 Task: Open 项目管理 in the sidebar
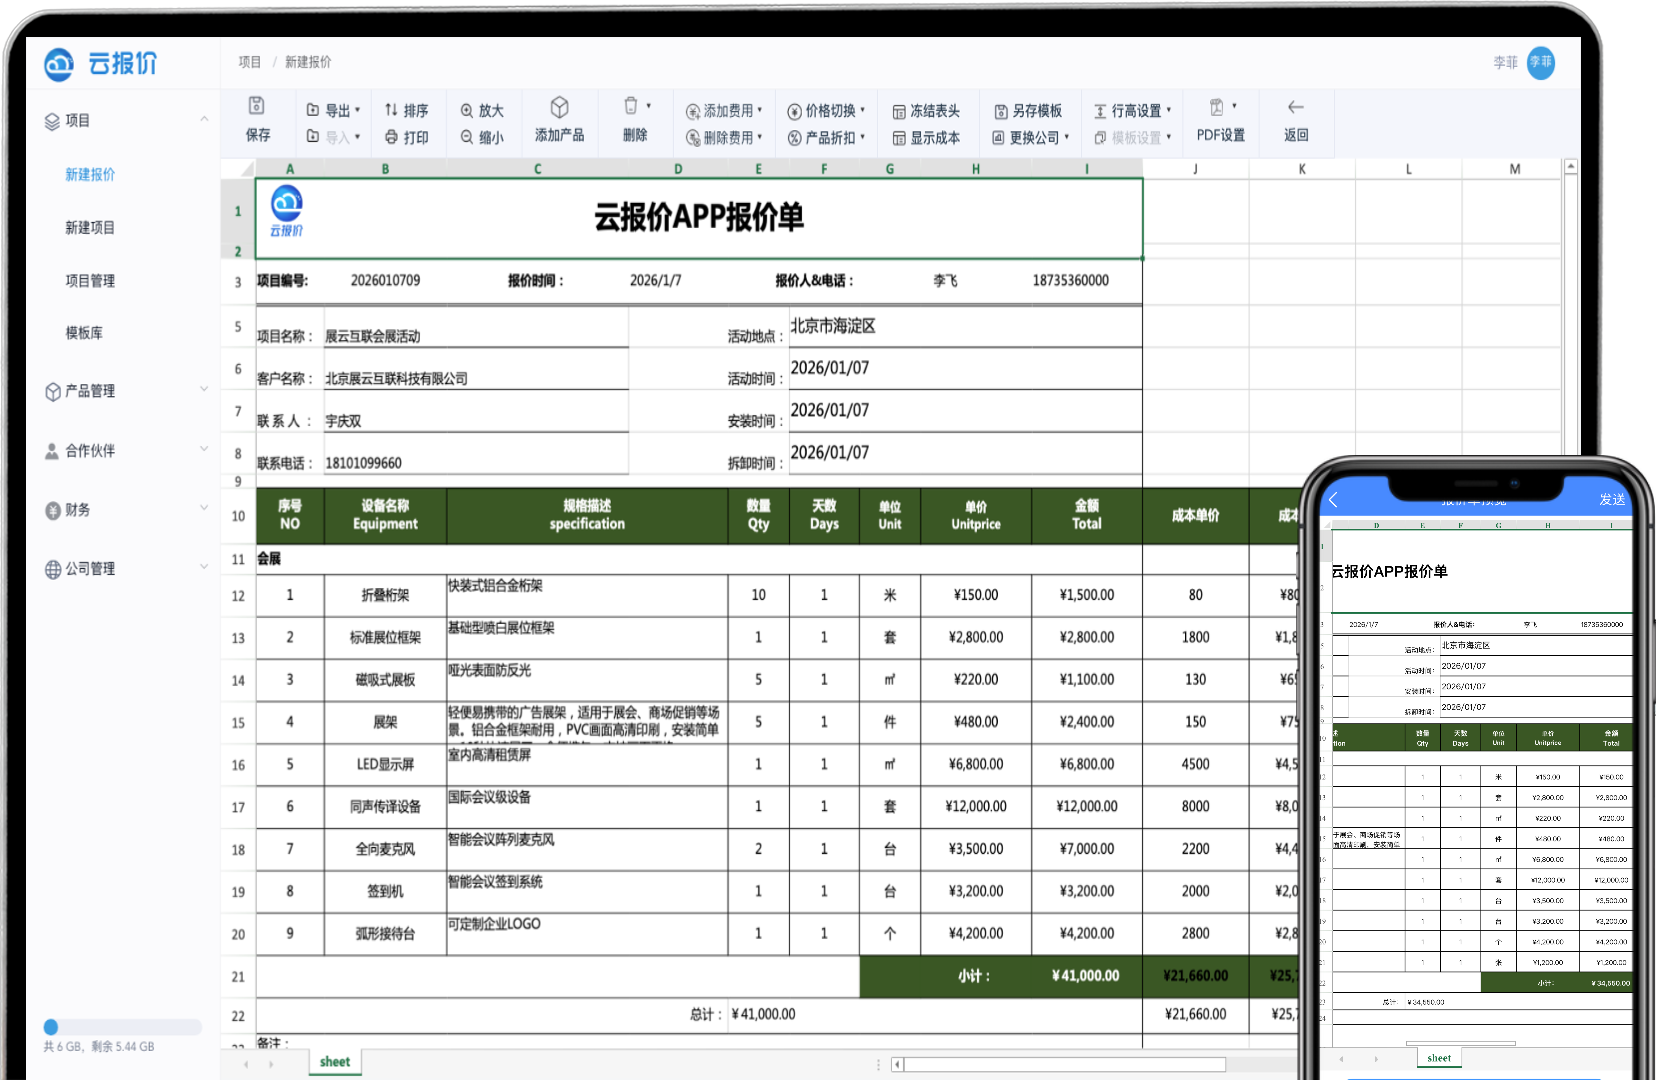[90, 280]
